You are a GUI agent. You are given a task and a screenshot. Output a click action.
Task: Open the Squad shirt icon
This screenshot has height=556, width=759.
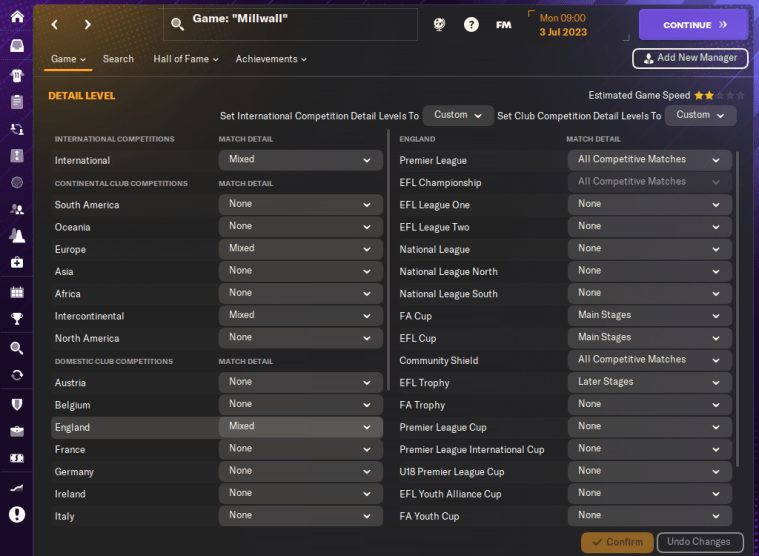tap(16, 75)
